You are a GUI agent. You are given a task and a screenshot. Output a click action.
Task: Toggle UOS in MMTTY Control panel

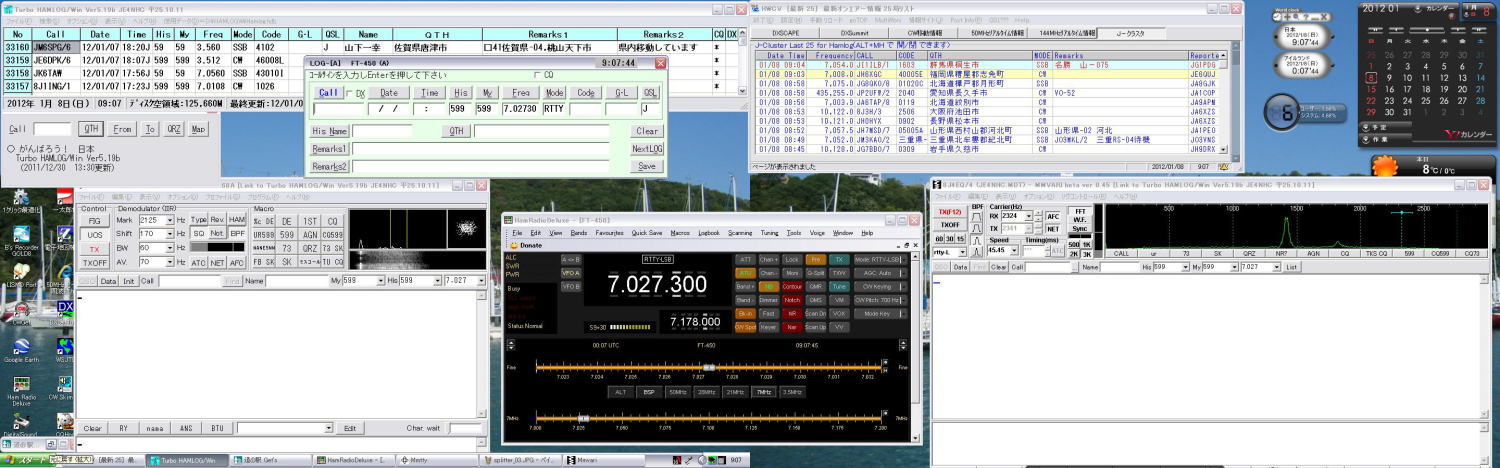94,234
